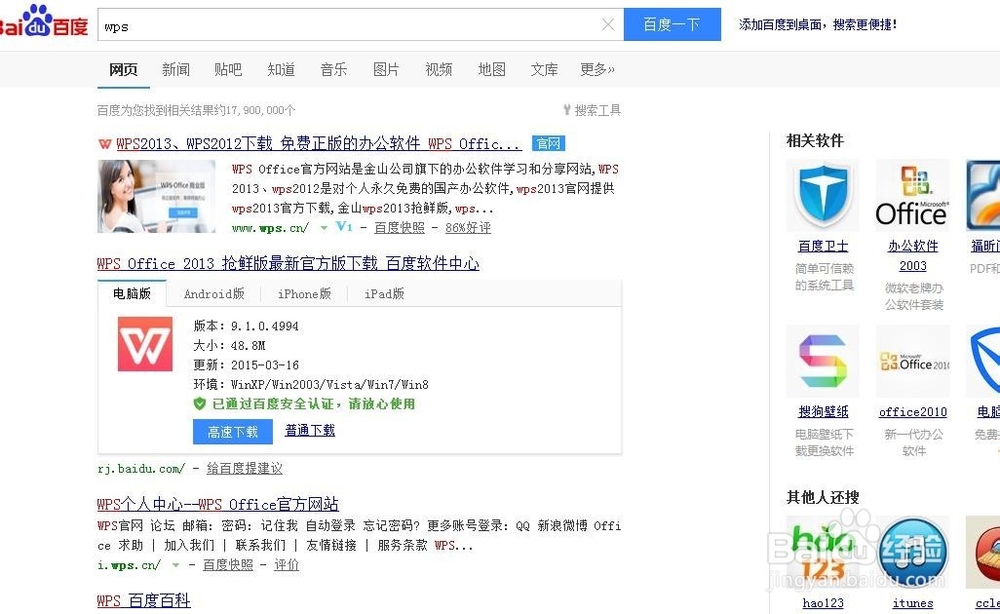The height and width of the screenshot is (614, 1000).
Task: Click the 普通下载 link
Action: [x=310, y=430]
